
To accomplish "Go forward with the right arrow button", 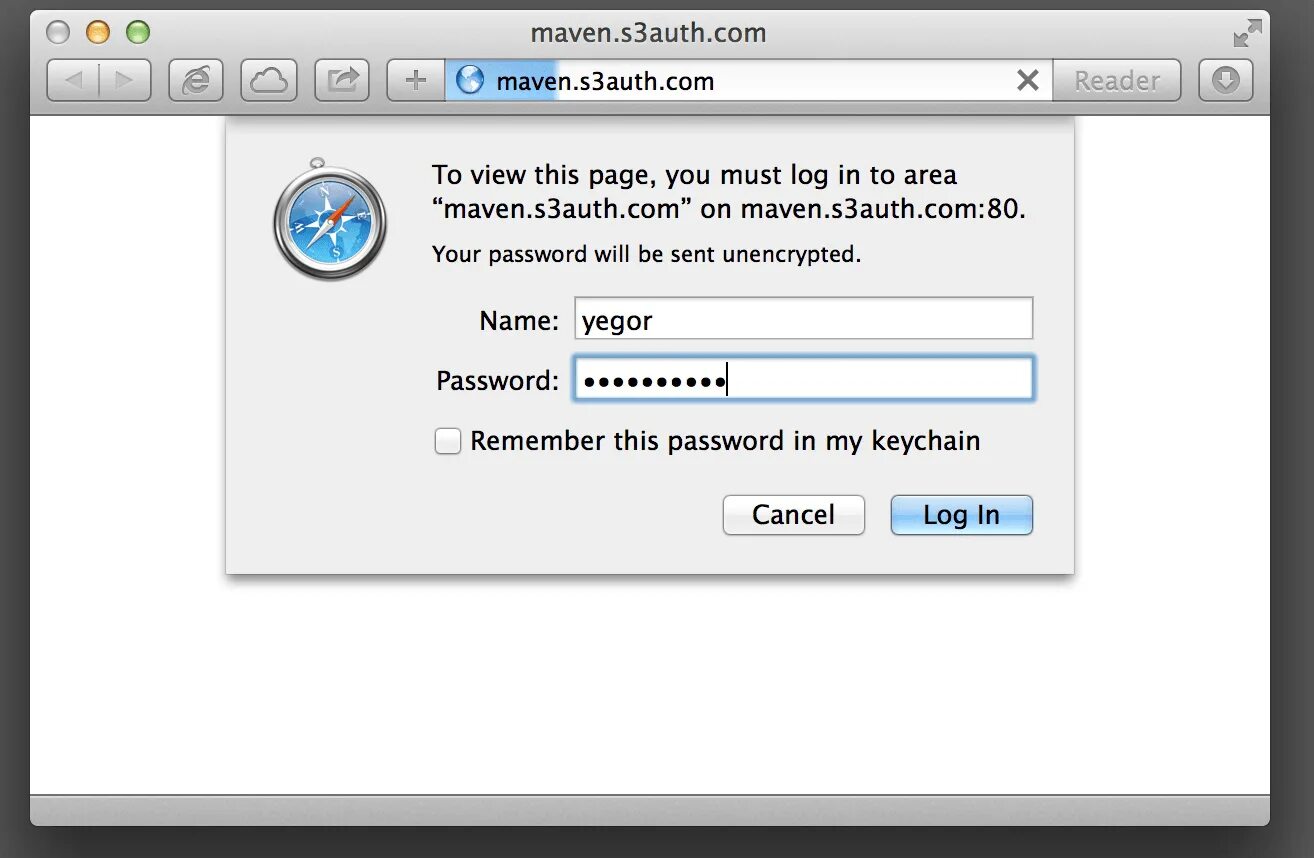I will (x=125, y=80).
